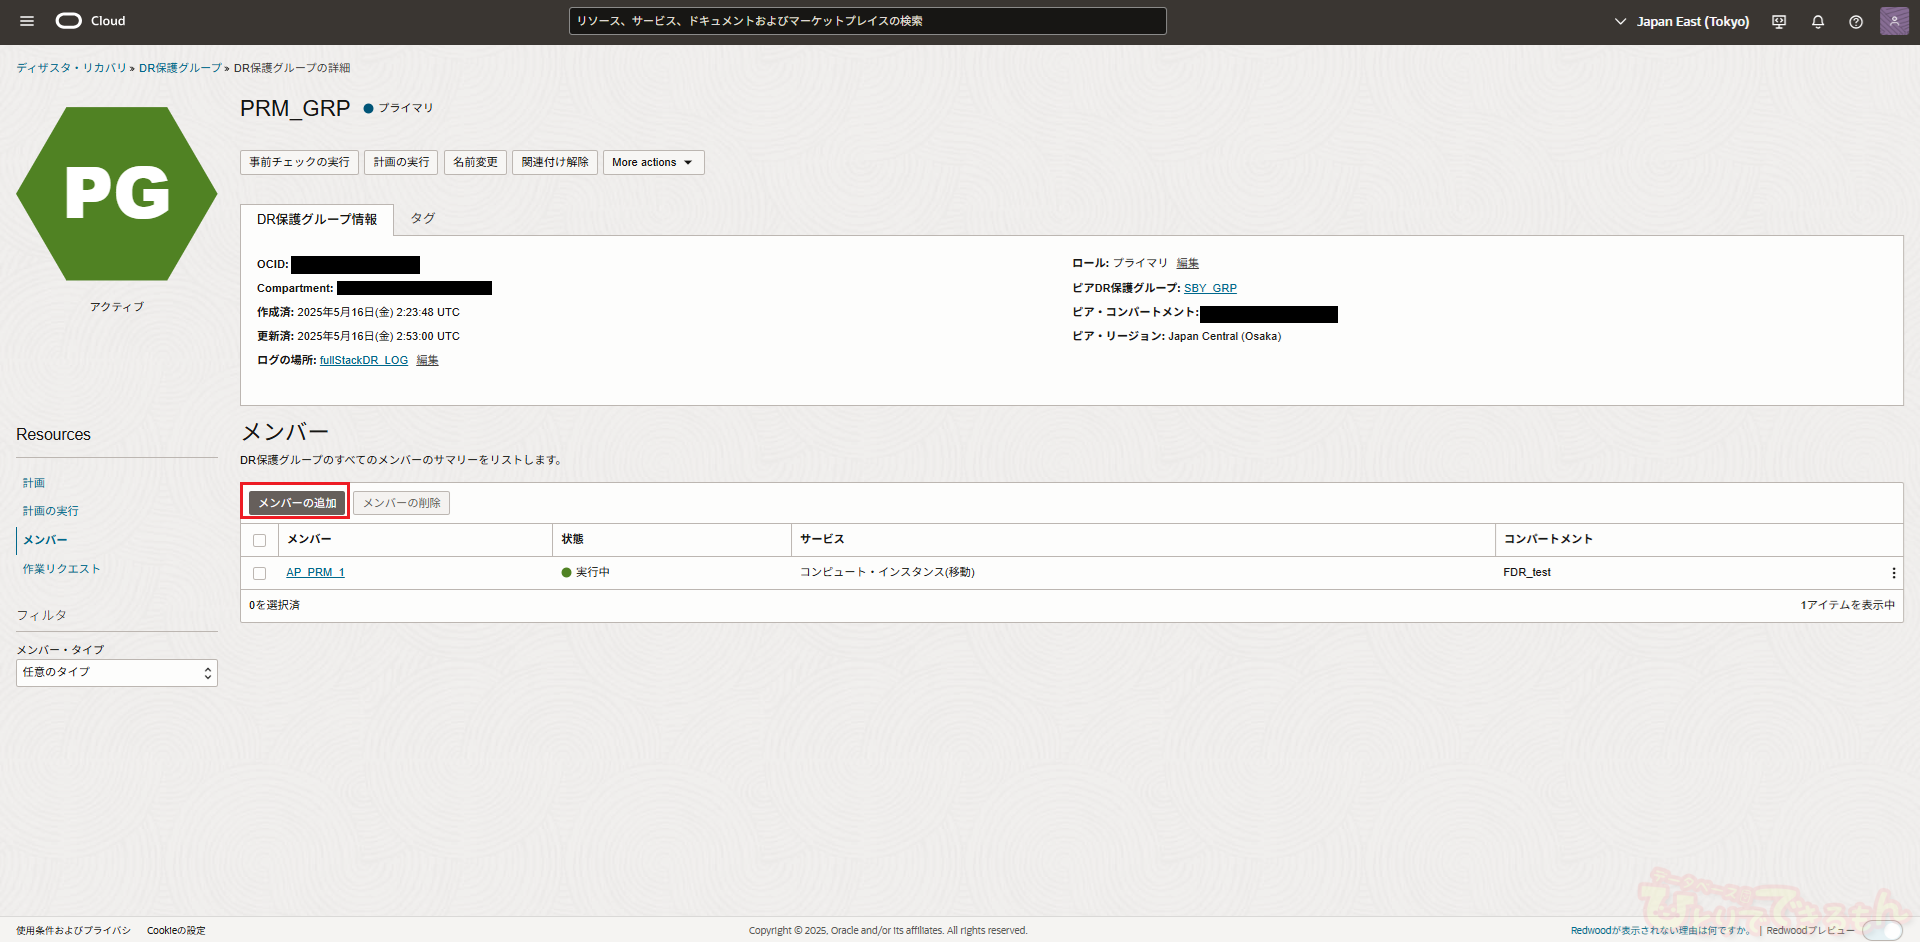1920x942 pixels.
Task: Open the member type filter dropdown
Action: pyautogui.click(x=117, y=673)
